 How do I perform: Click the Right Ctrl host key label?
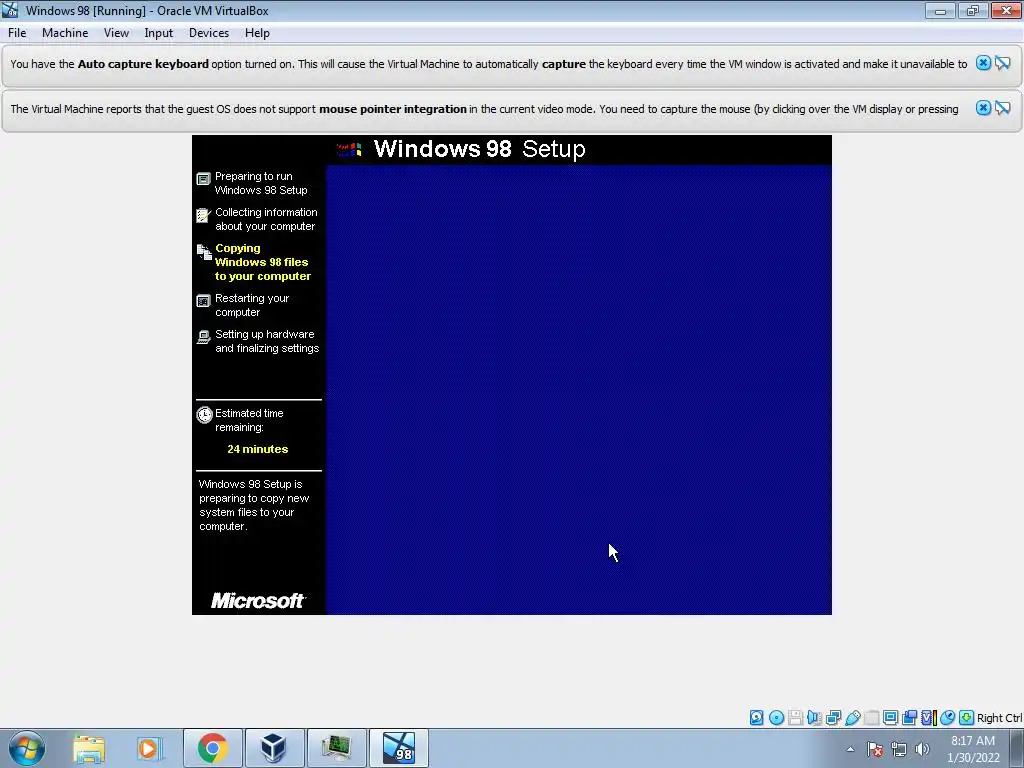999,718
